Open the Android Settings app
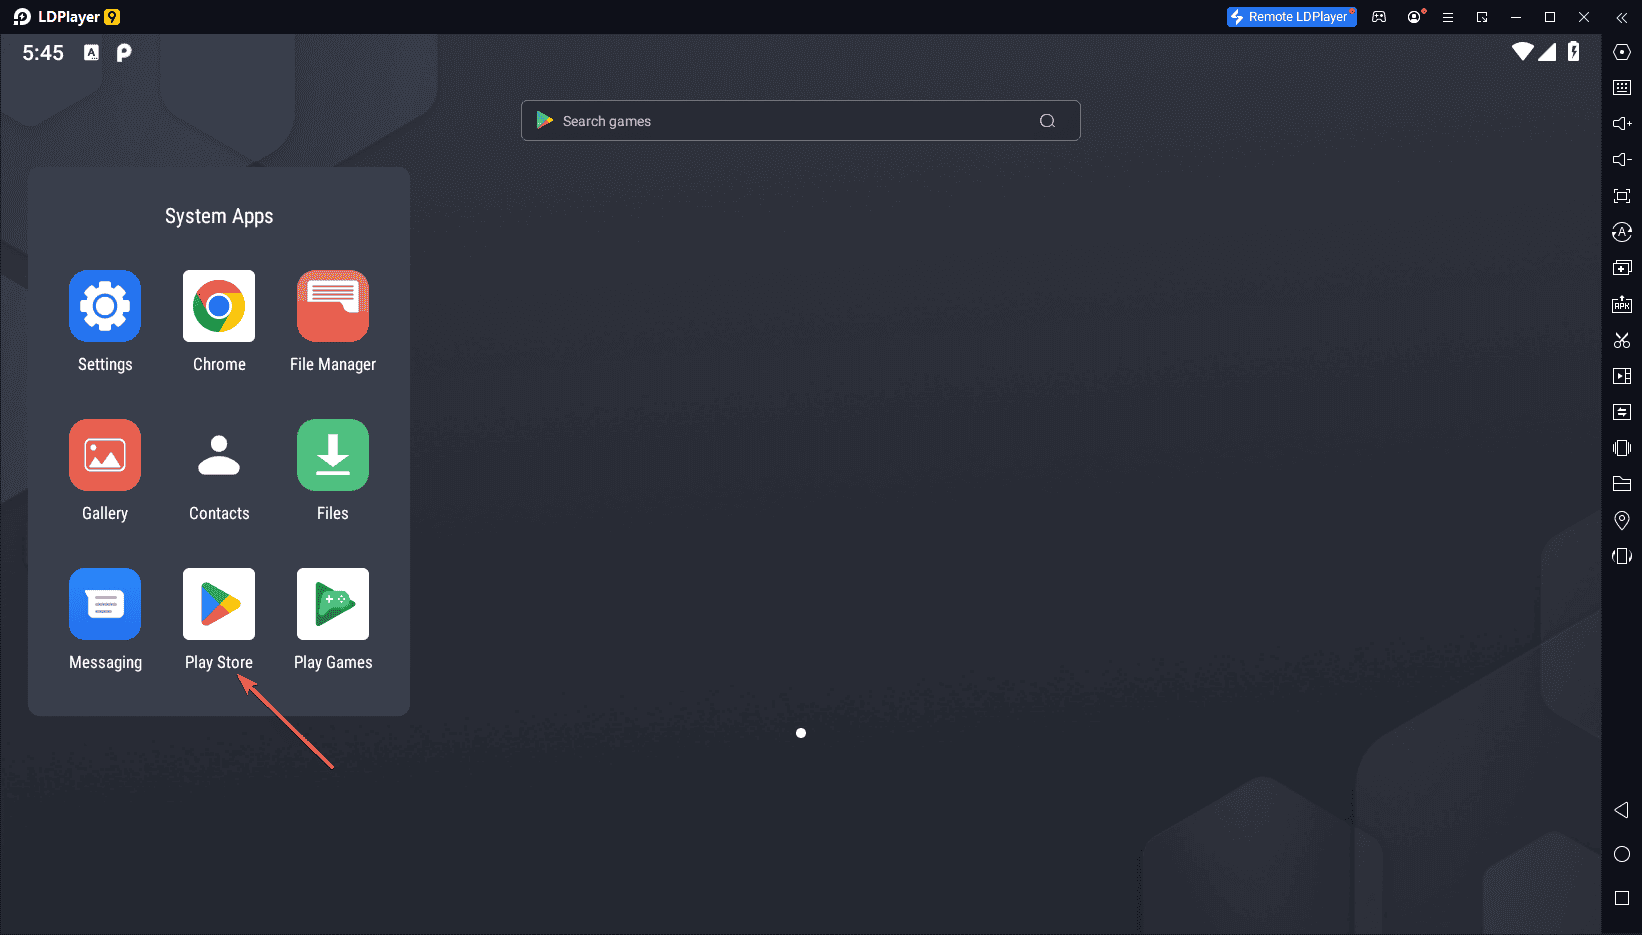The height and width of the screenshot is (935, 1642). click(x=105, y=306)
